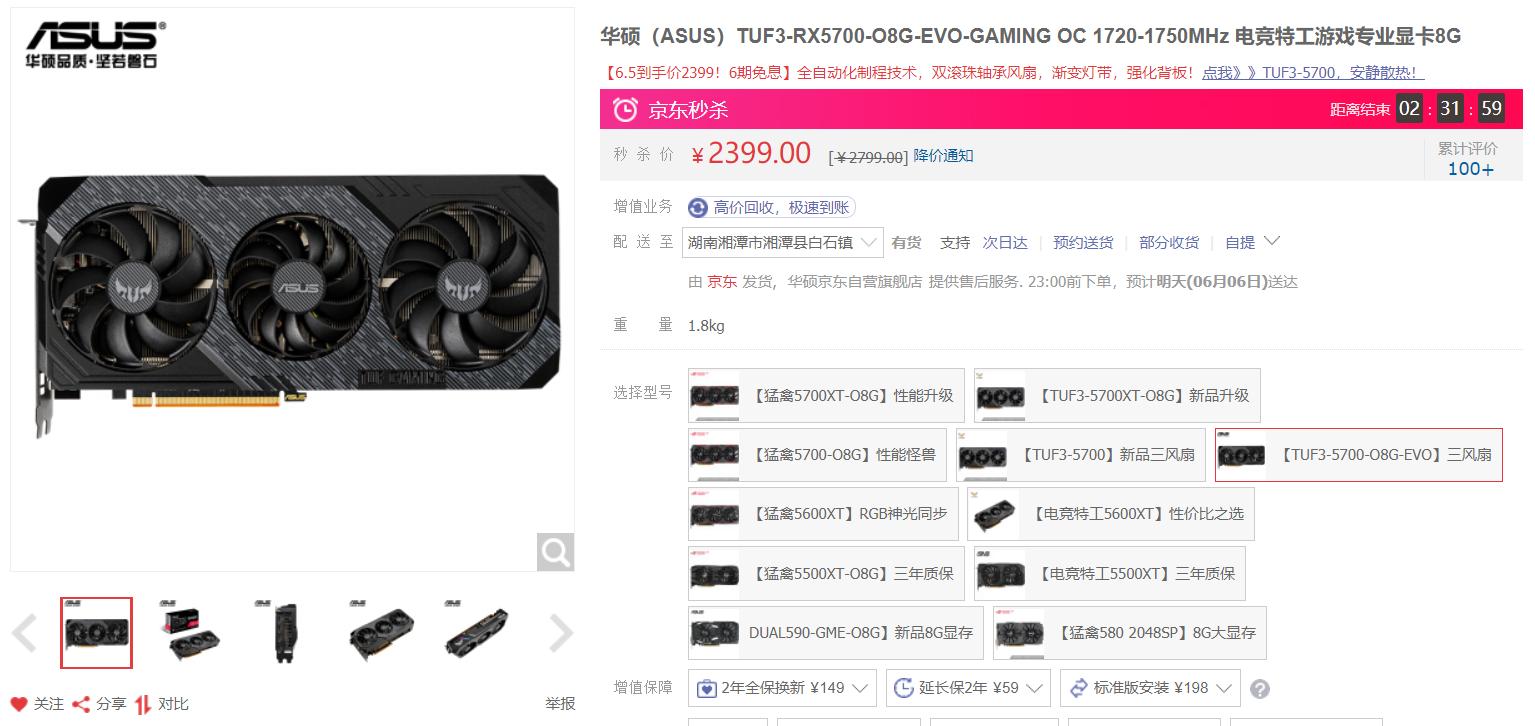Show previous thumbnails with left arrow
The width and height of the screenshot is (1535, 726).
24,633
